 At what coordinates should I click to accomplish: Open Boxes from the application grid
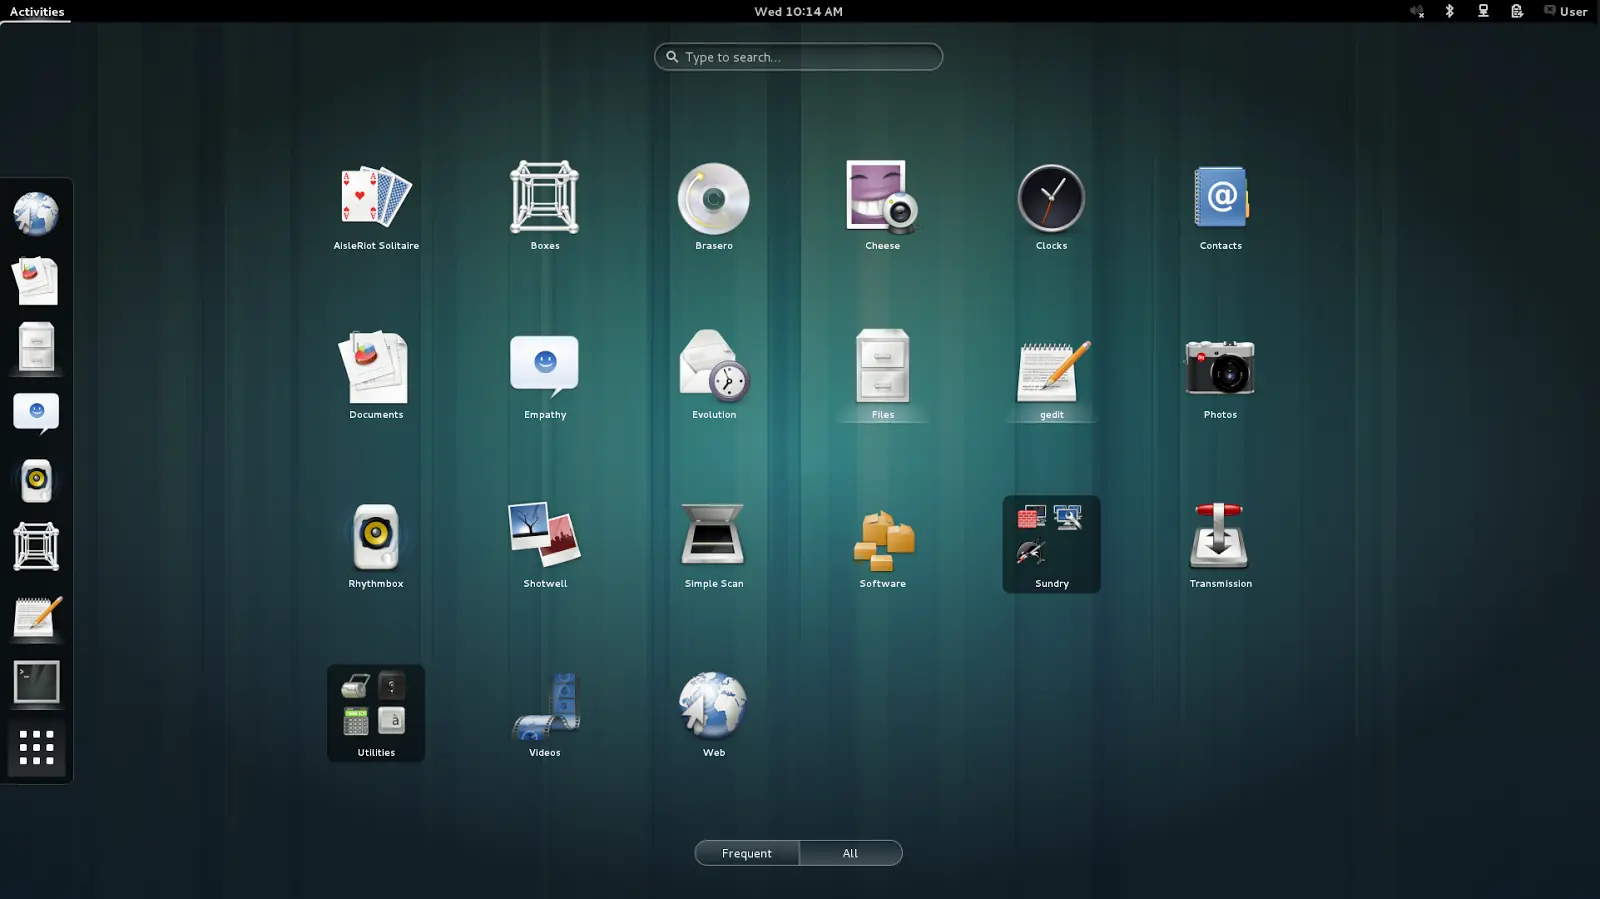[x=545, y=207]
